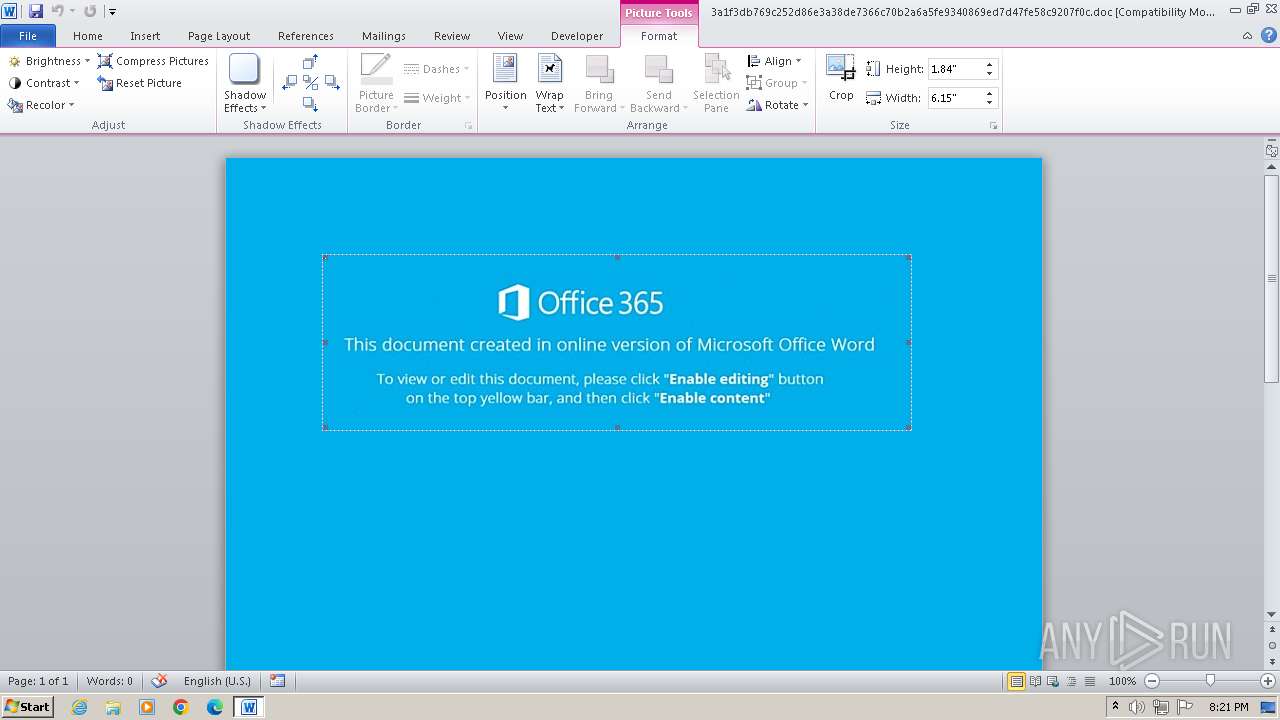This screenshot has width=1280, height=720.
Task: Click the Nudge Shadow Left icon
Action: 289,83
